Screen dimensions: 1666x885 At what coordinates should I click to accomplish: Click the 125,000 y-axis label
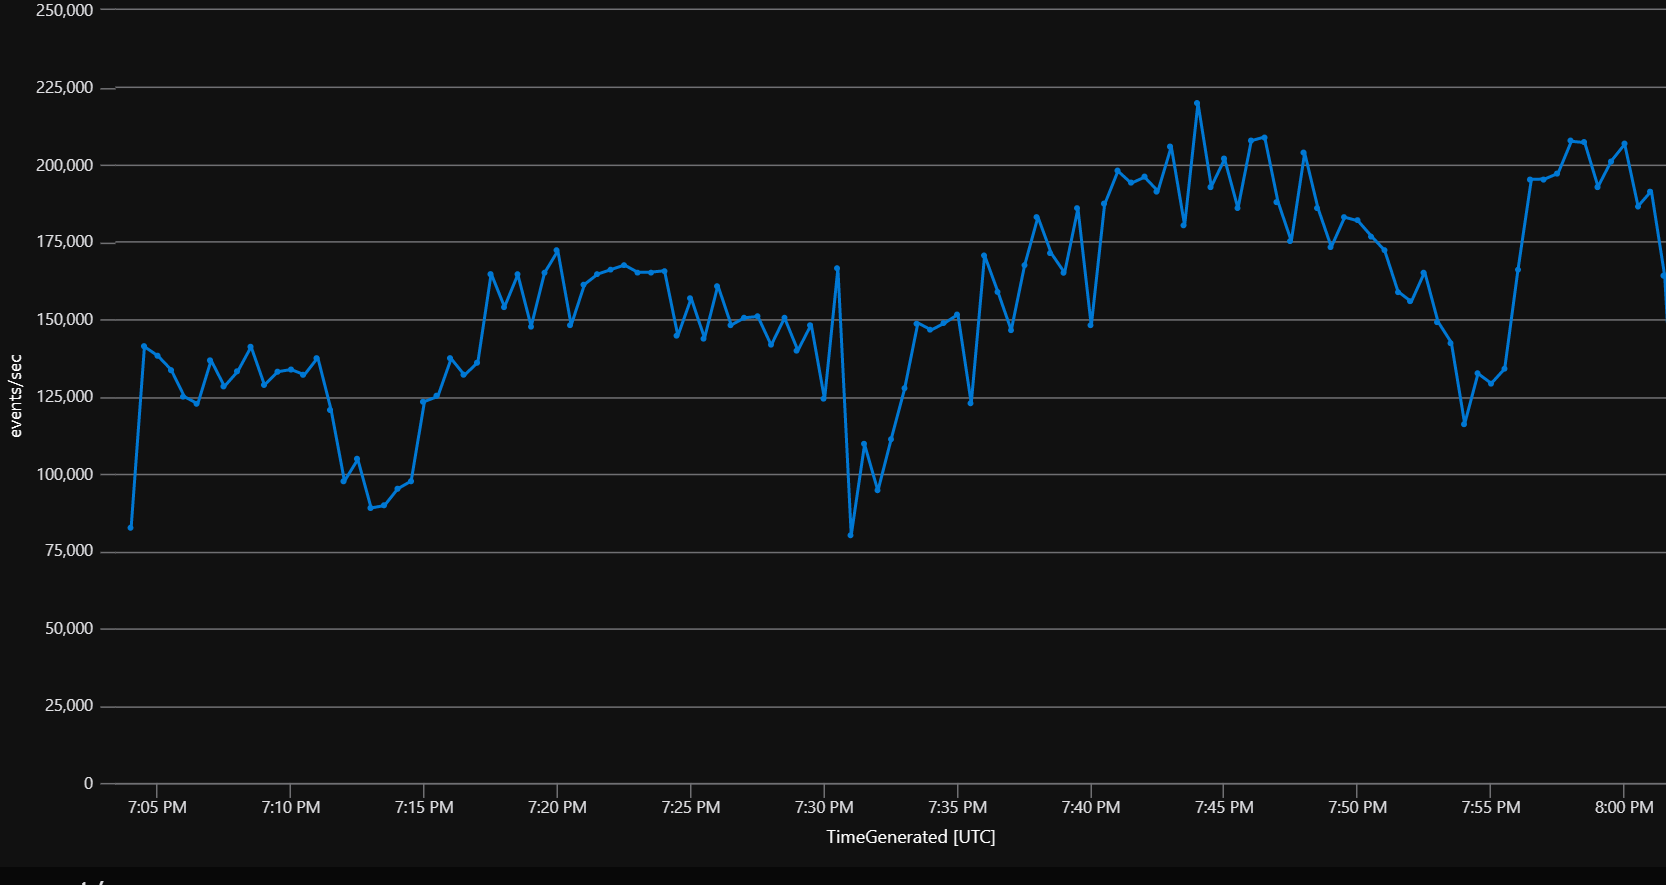click(x=65, y=397)
